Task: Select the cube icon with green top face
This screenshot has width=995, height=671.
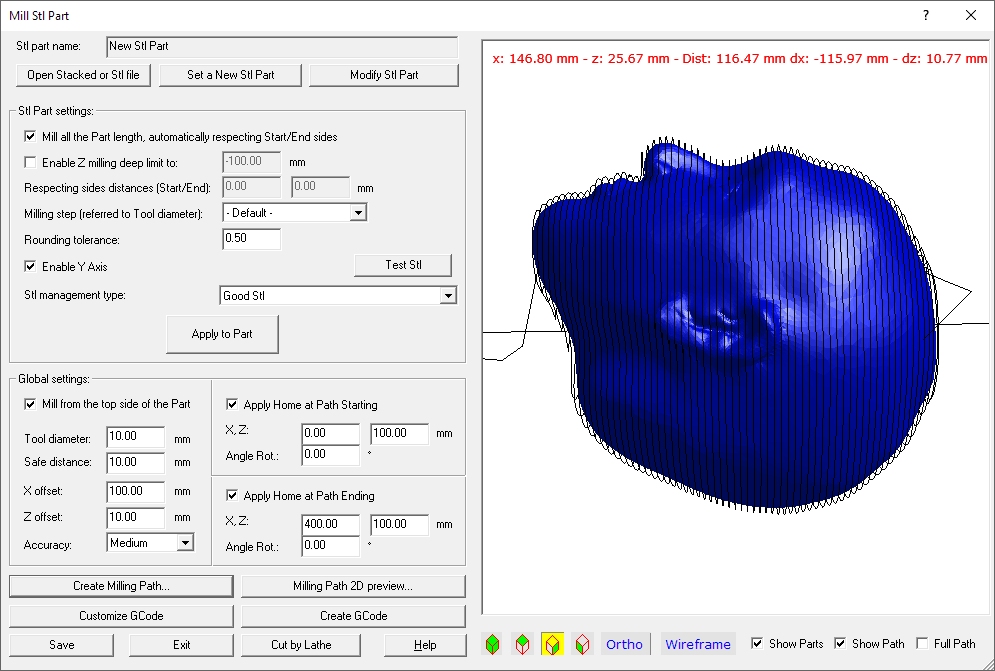Action: coord(522,645)
